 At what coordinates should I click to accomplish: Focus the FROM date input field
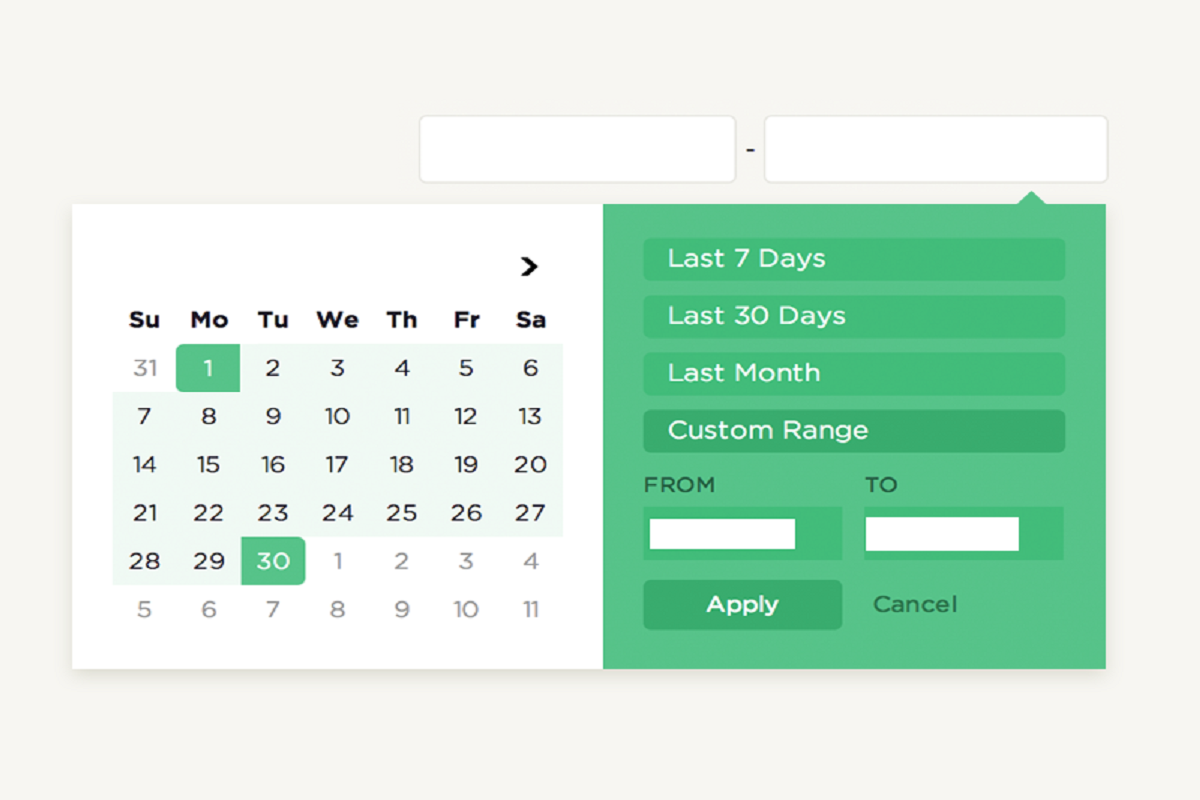(742, 533)
